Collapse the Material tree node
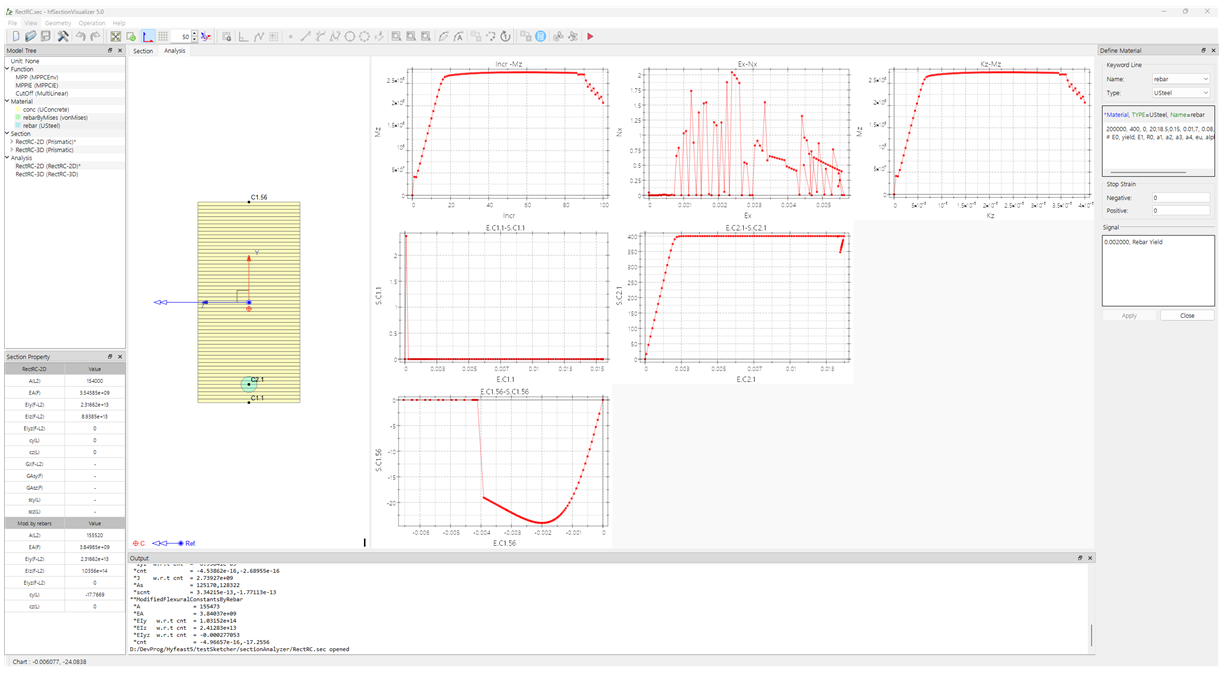Viewport: 1226px width, 675px height. 7,101
